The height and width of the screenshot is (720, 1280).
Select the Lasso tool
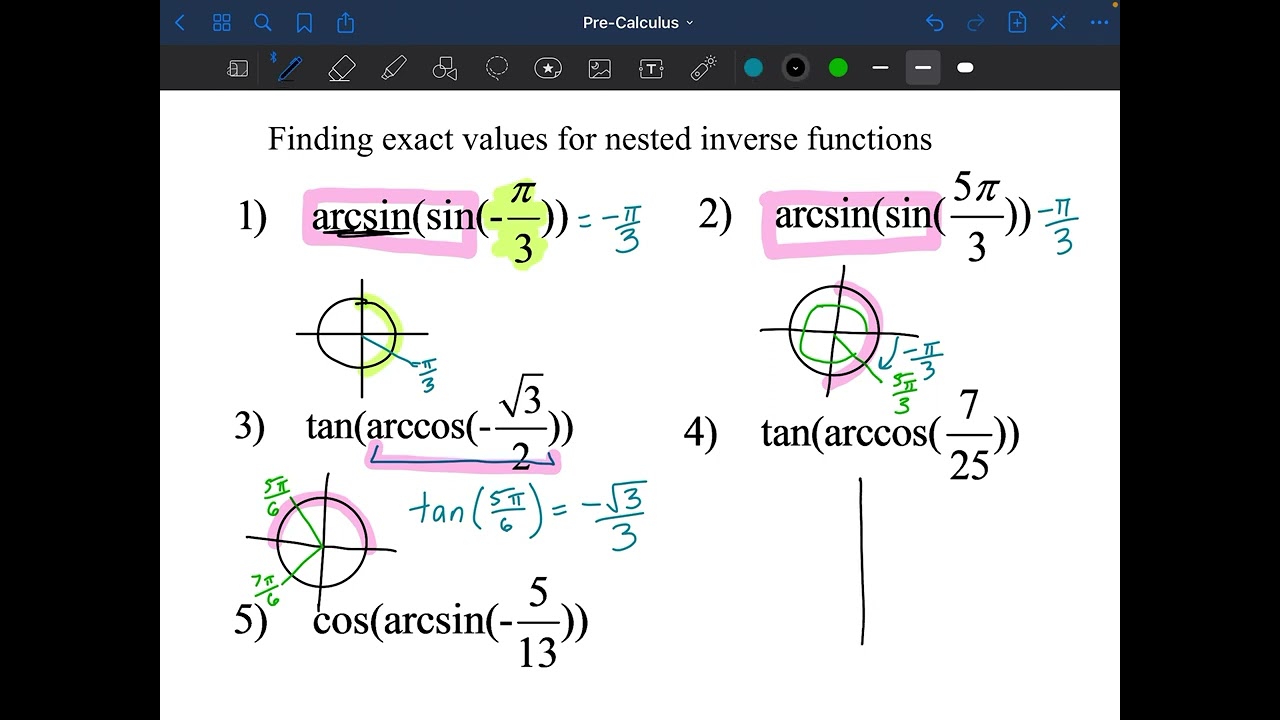pyautogui.click(x=497, y=68)
